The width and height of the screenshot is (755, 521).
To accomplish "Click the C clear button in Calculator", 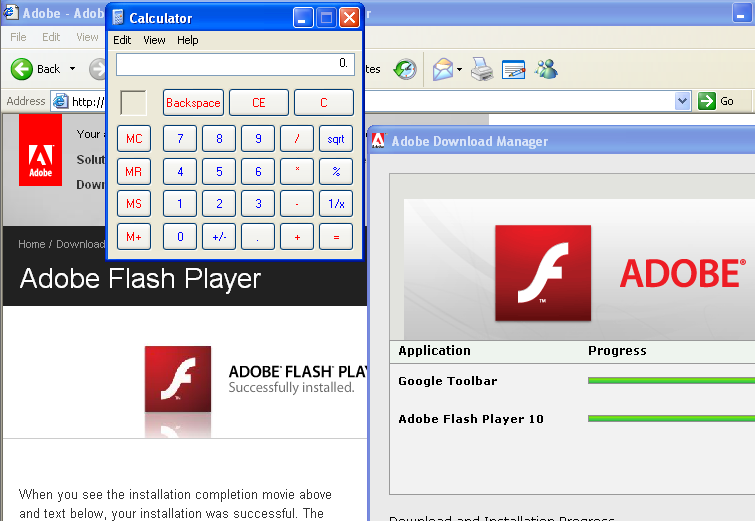I will 324,103.
